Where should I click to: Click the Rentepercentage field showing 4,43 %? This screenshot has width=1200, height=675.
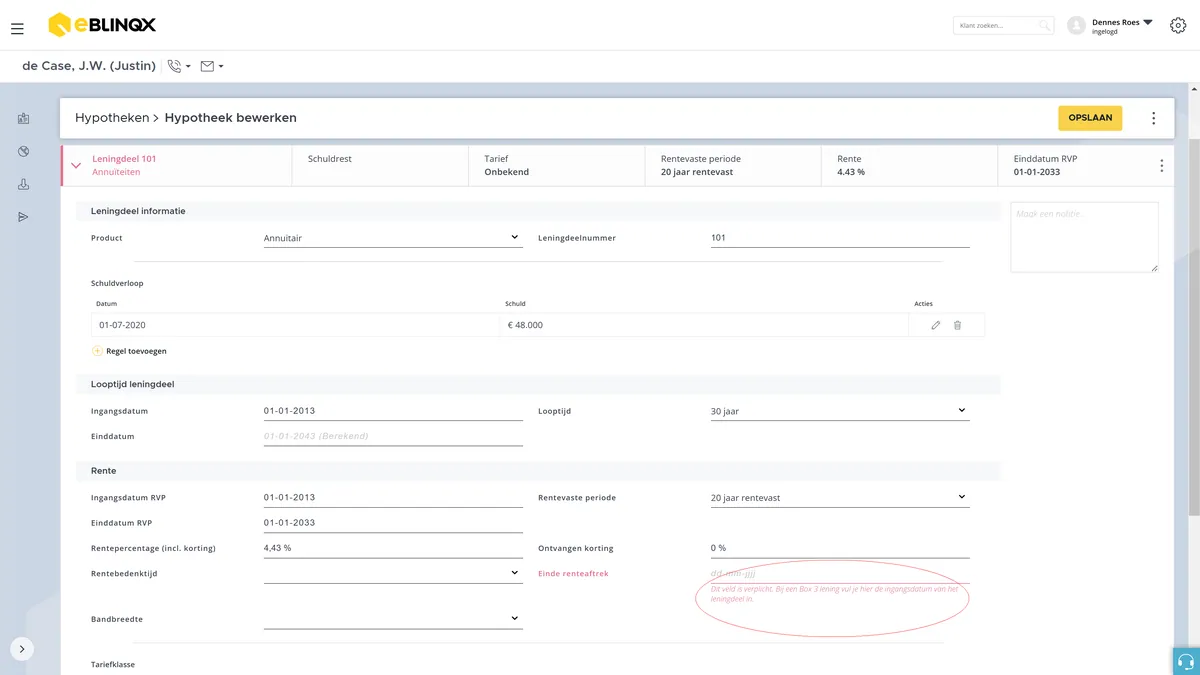click(x=392, y=548)
